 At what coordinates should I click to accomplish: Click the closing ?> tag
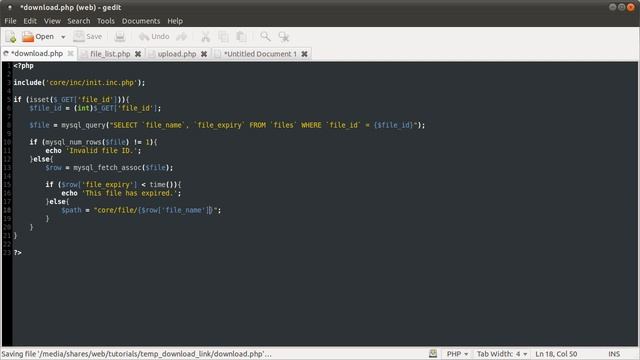tap(18, 253)
